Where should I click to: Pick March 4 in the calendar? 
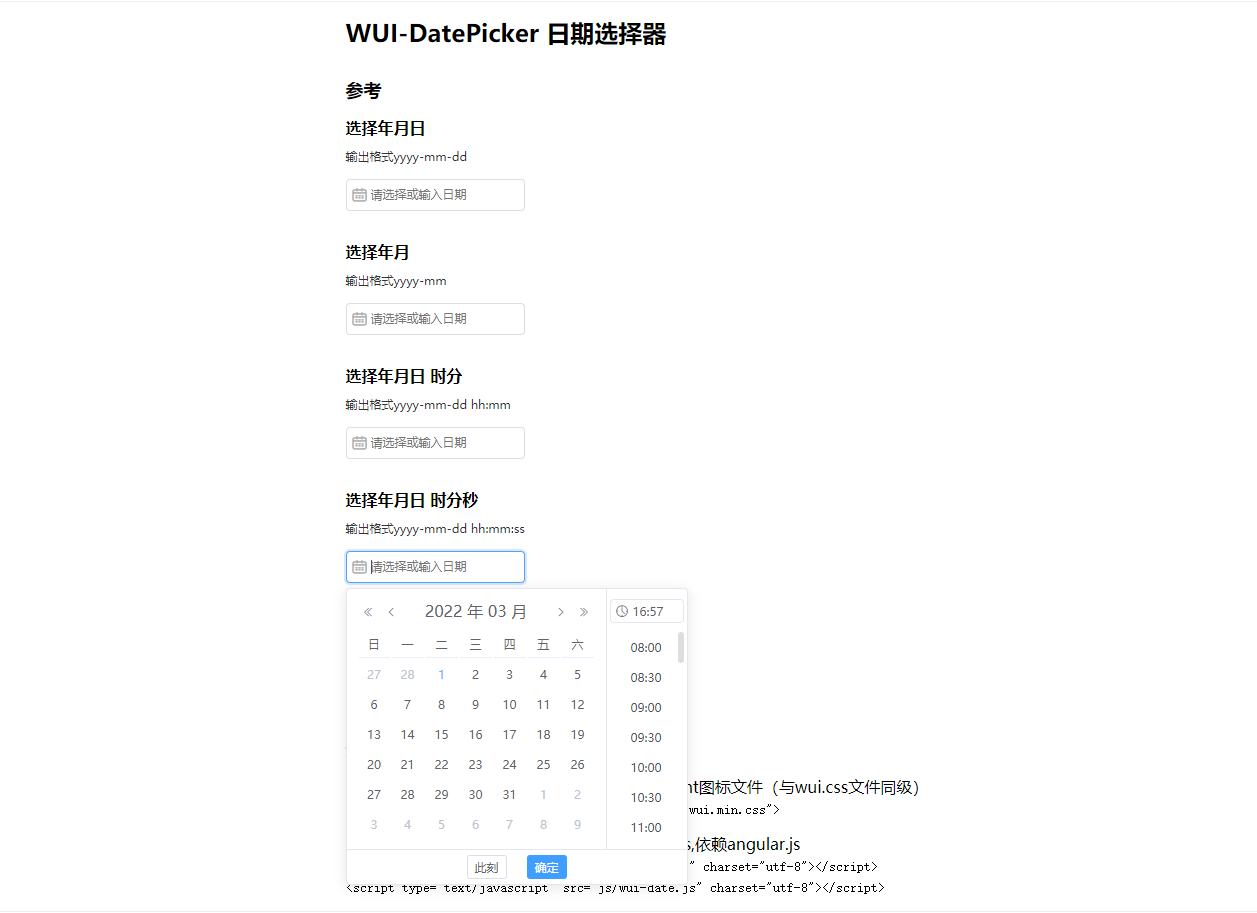544,675
